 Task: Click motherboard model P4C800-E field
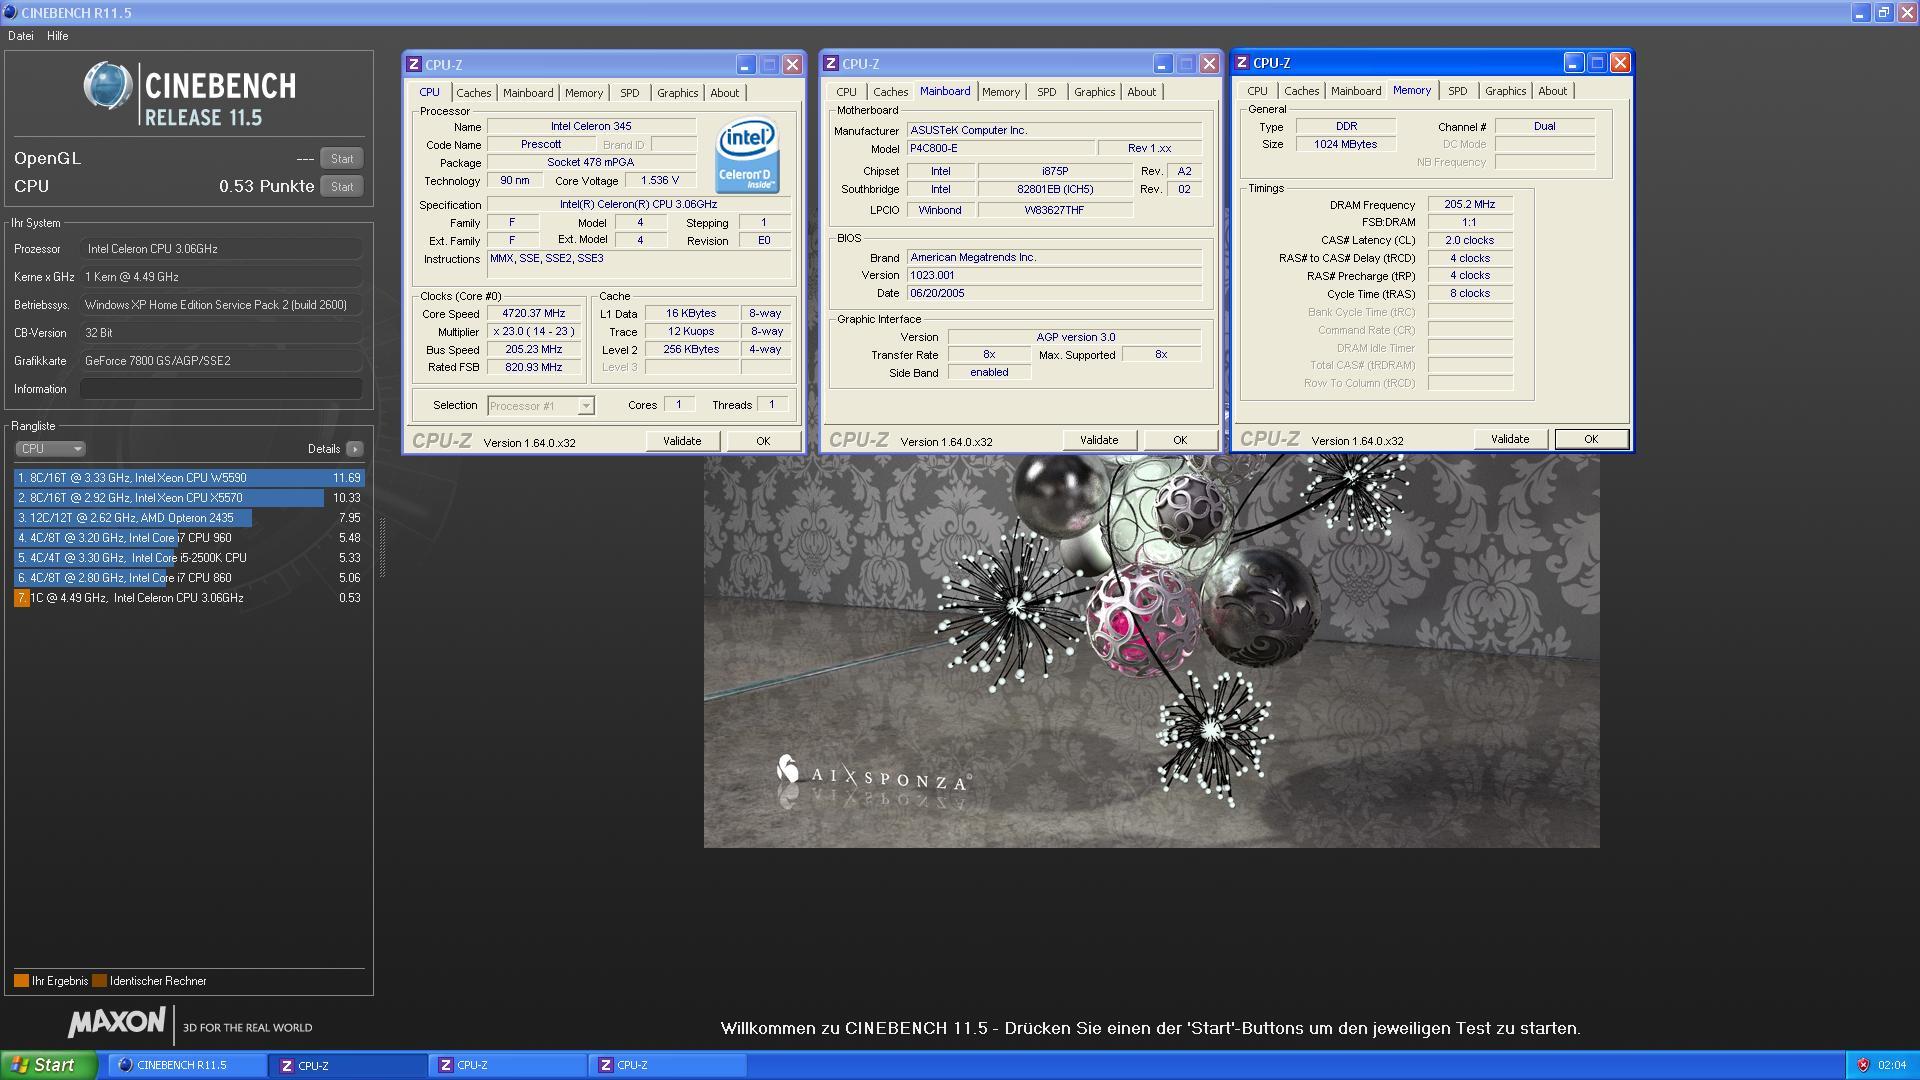(x=1000, y=148)
